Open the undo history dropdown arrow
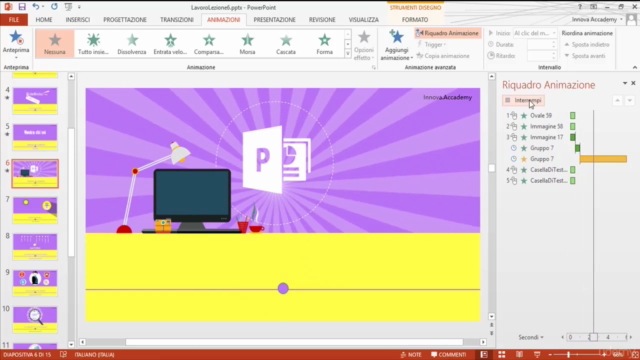Image resolution: width=640 pixels, height=360 pixels. click(43, 7)
